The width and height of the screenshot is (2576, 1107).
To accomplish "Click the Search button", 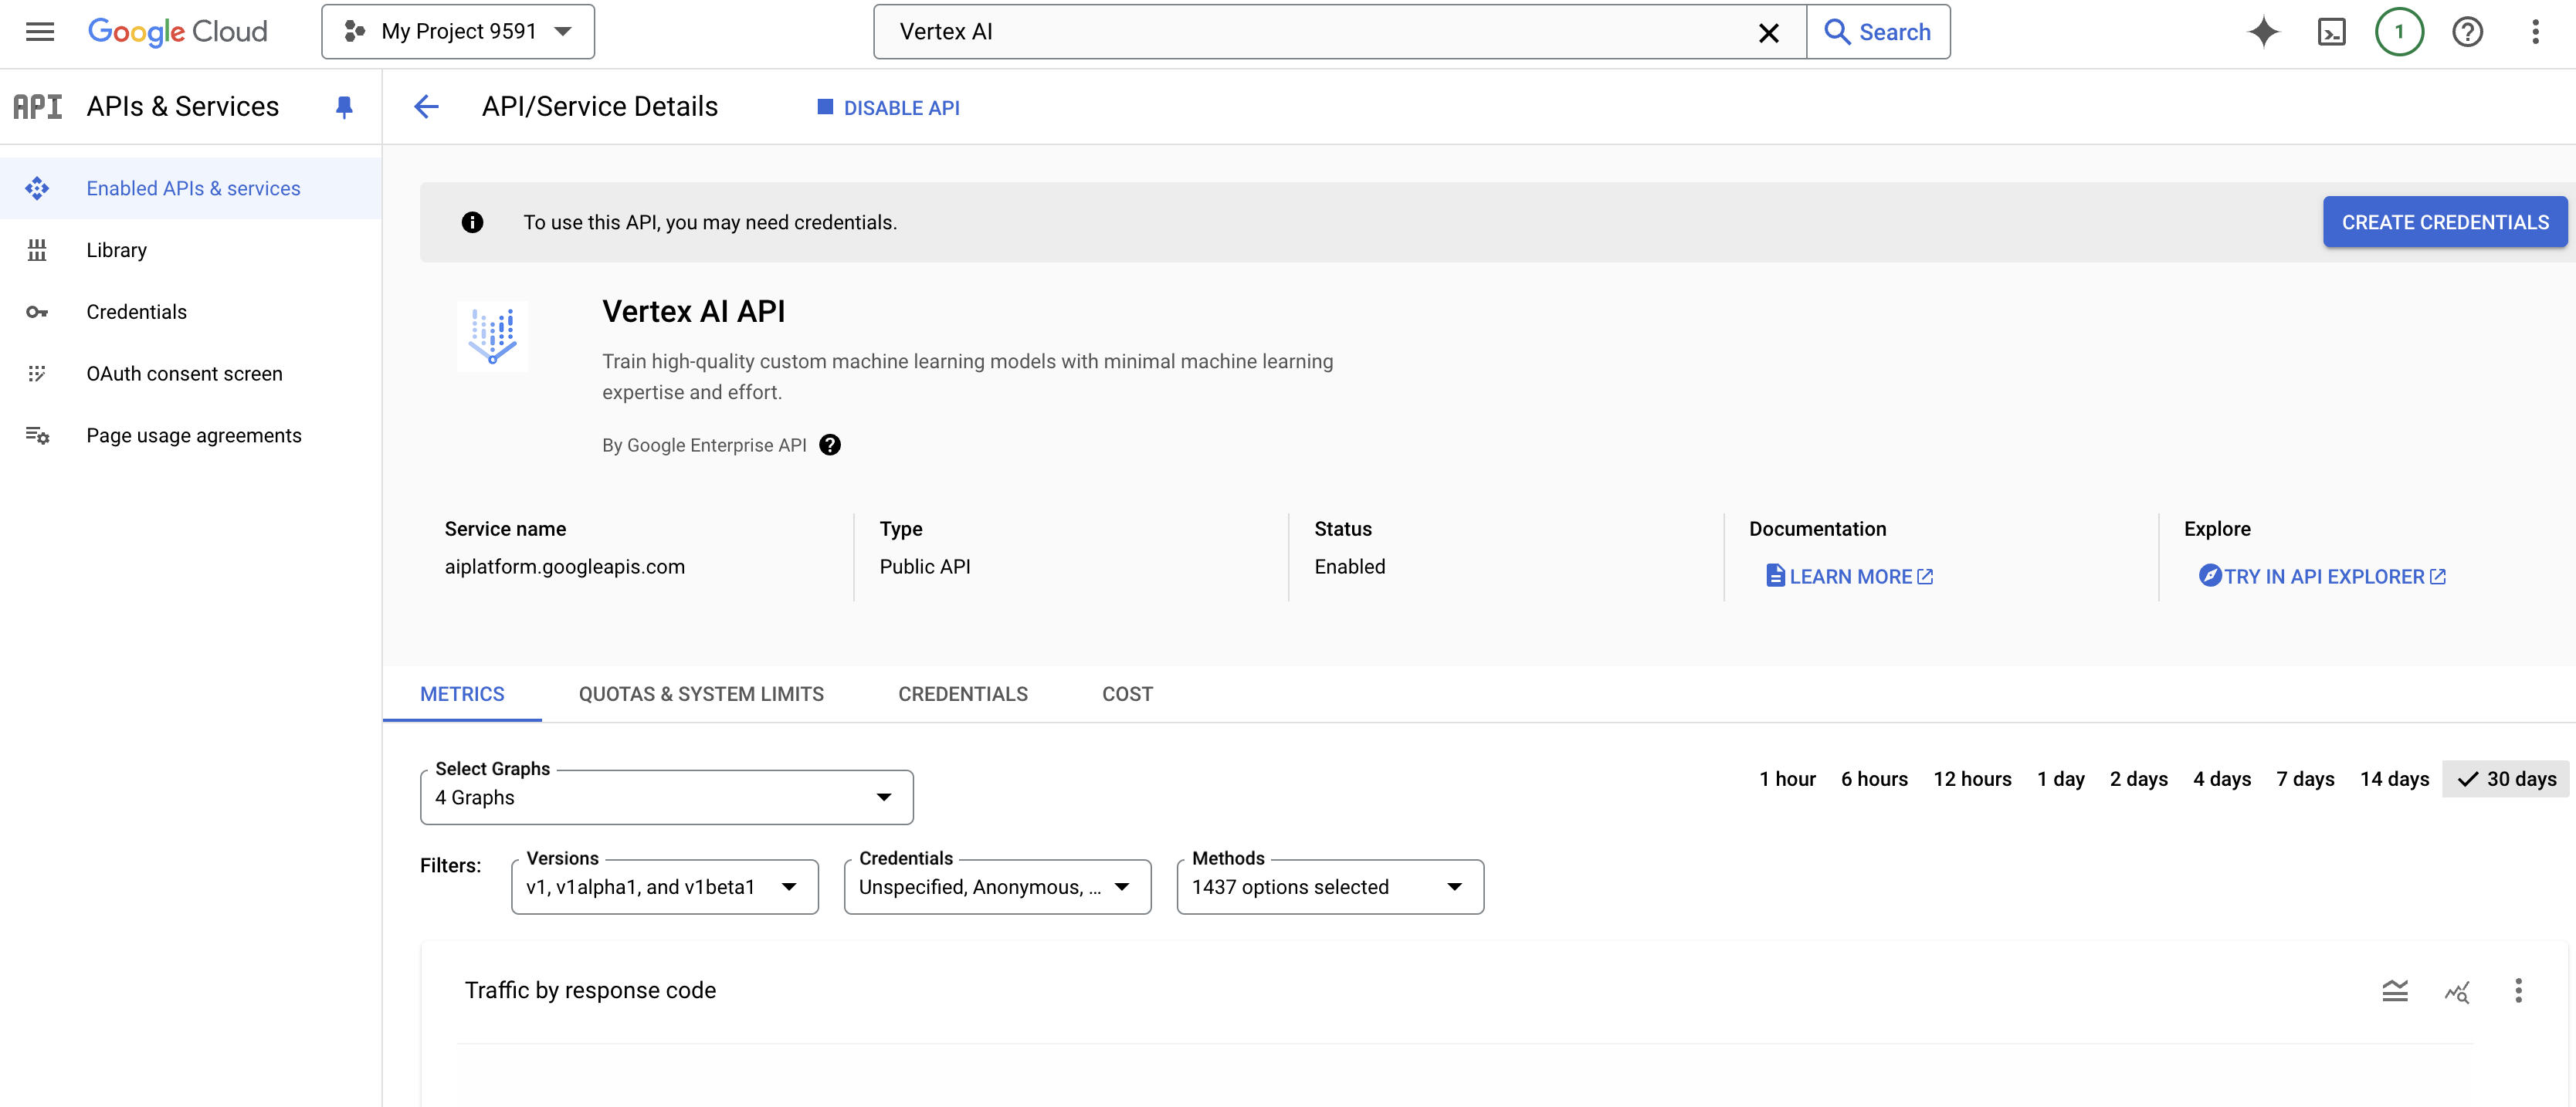I will (x=1877, y=32).
